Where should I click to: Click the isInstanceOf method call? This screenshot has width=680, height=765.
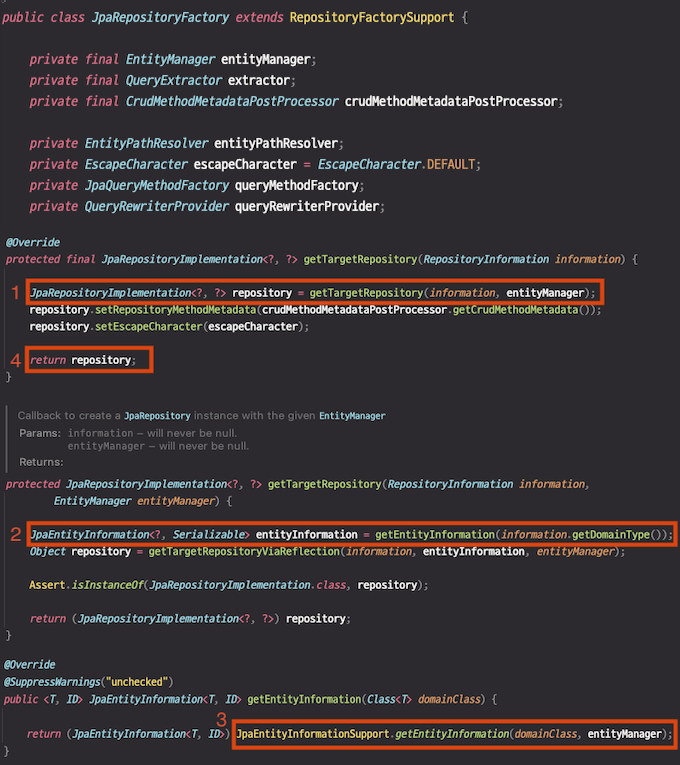[107, 585]
